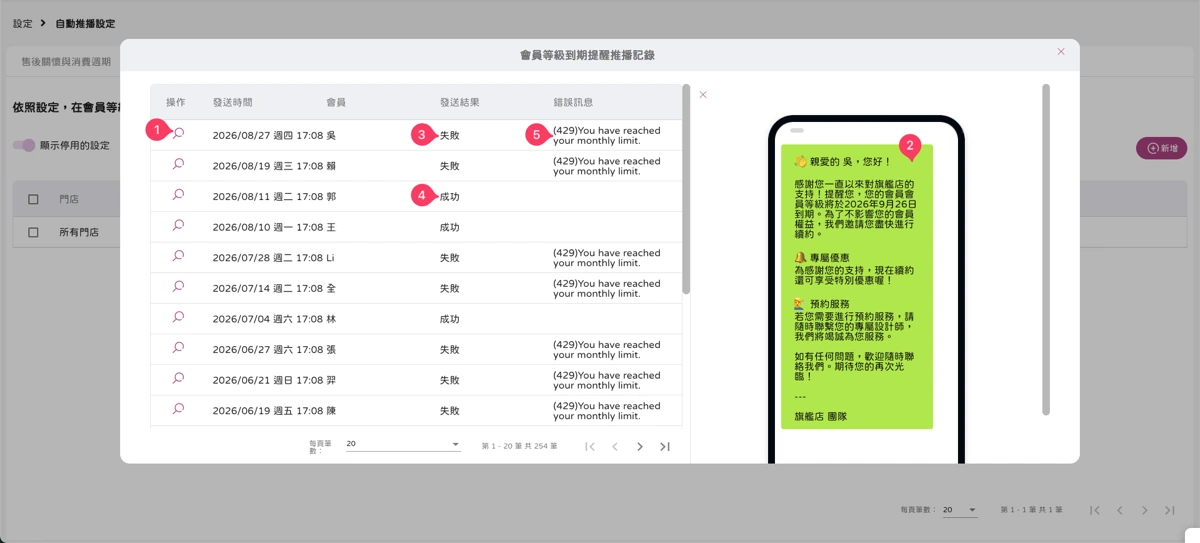
Task: Go to previous page in background pagination
Action: pos(1120,510)
